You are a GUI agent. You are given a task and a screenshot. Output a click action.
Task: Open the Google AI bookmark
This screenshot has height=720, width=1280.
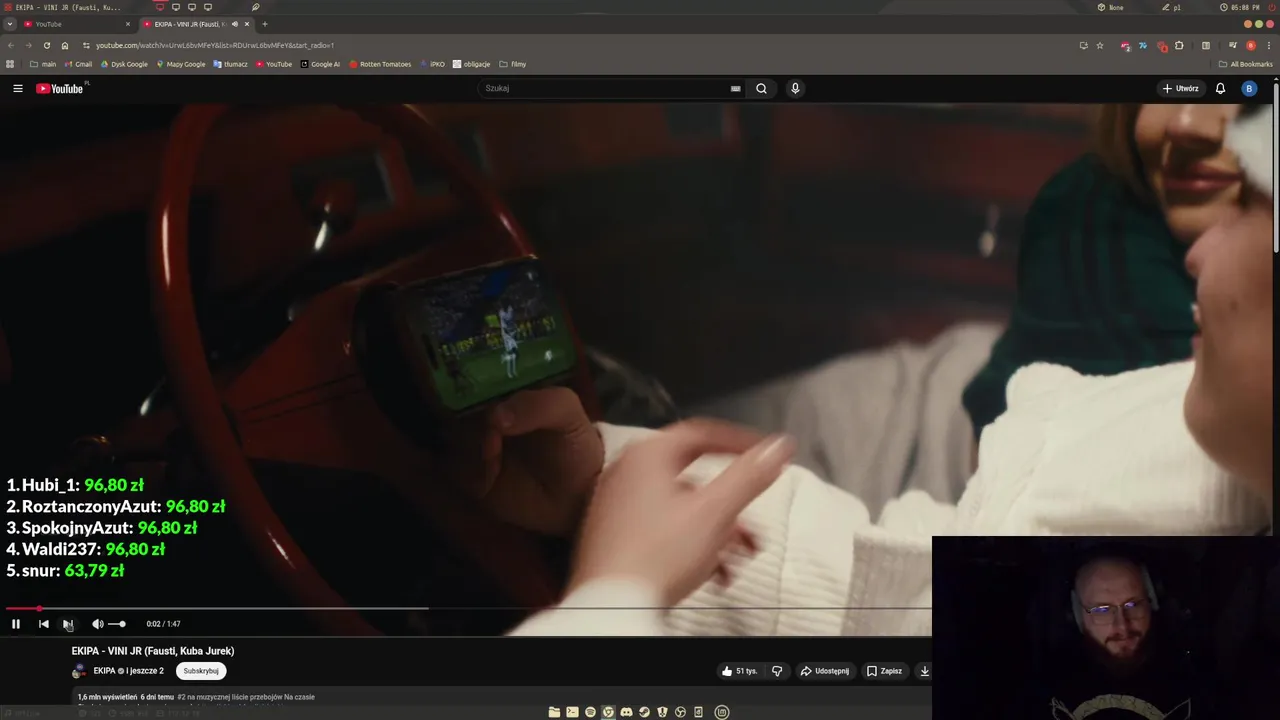click(x=320, y=64)
